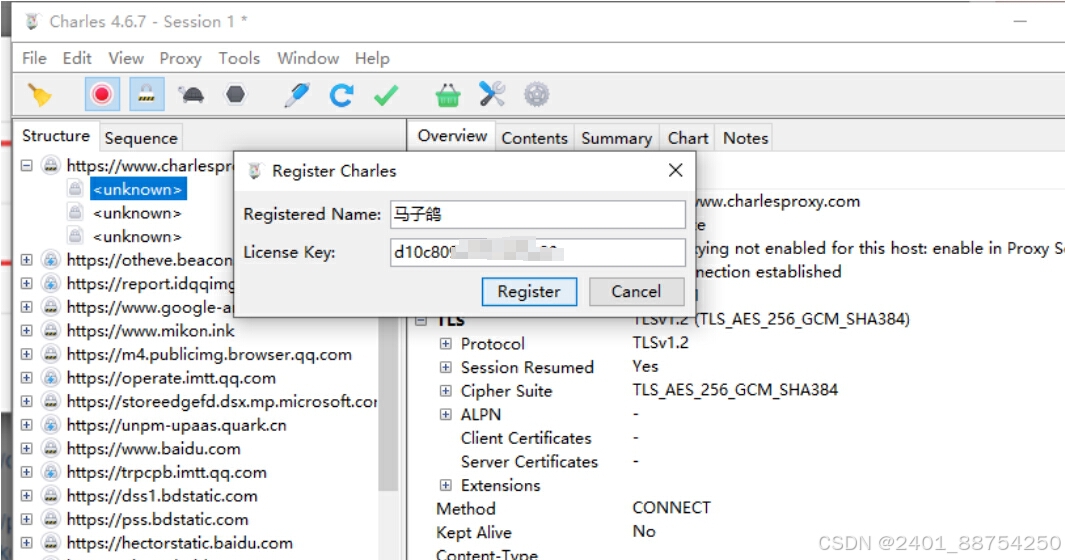
Task: Clear the session with the broom icon
Action: (39, 94)
